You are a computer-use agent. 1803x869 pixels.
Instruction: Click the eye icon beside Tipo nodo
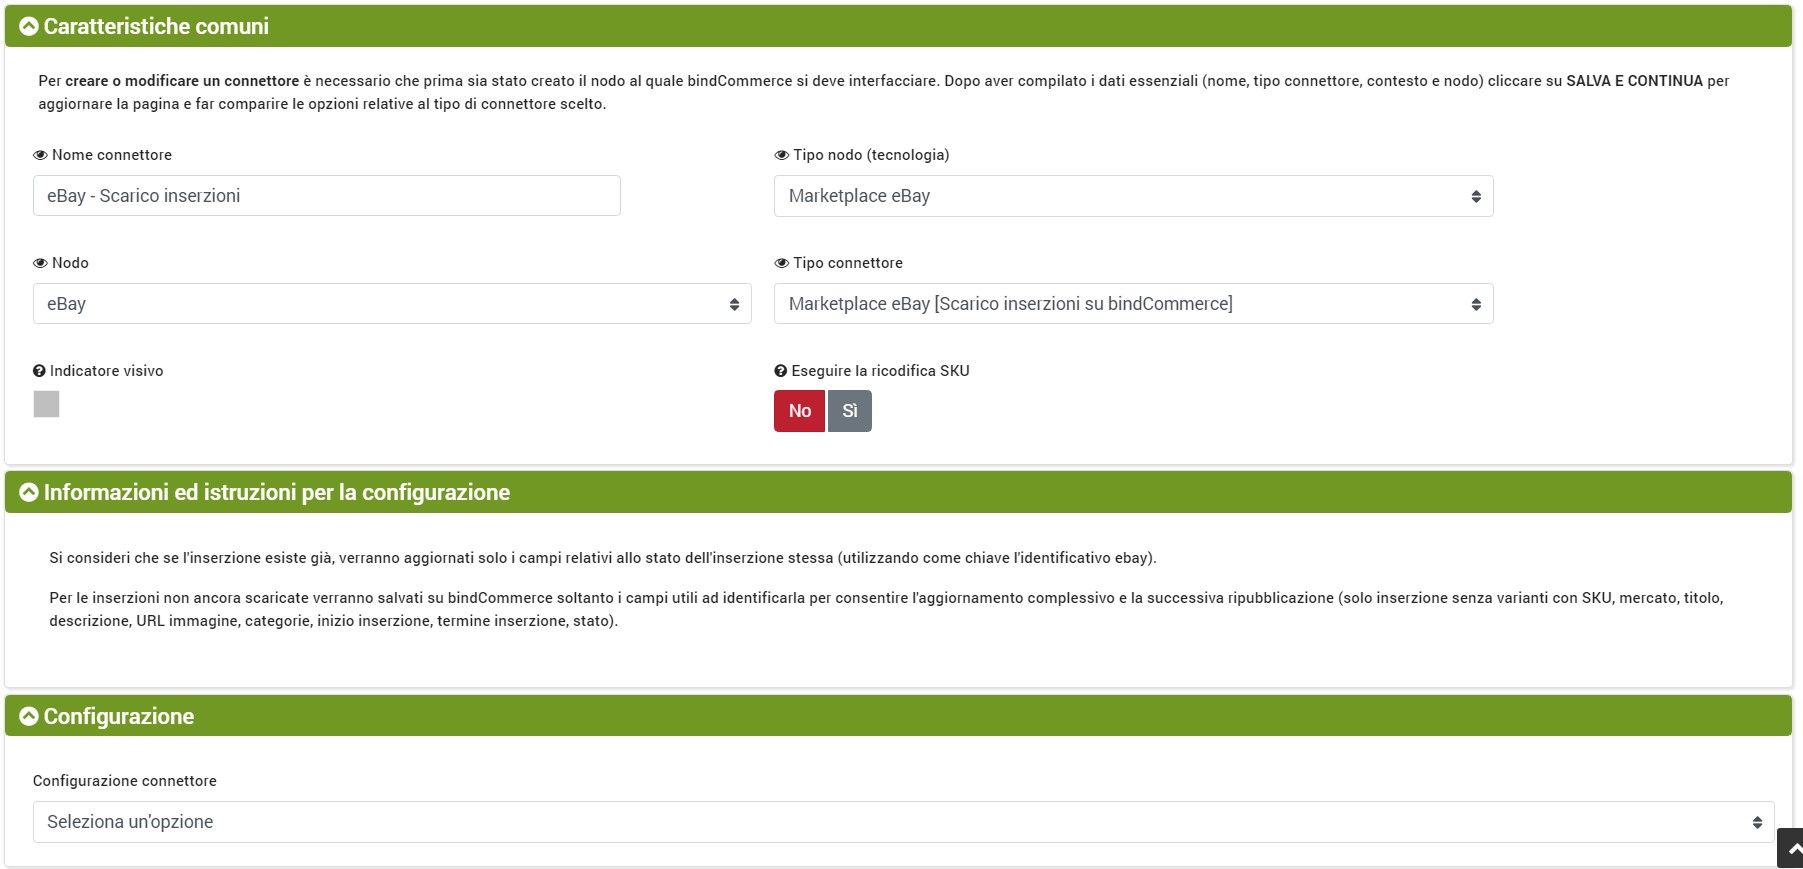[x=781, y=155]
